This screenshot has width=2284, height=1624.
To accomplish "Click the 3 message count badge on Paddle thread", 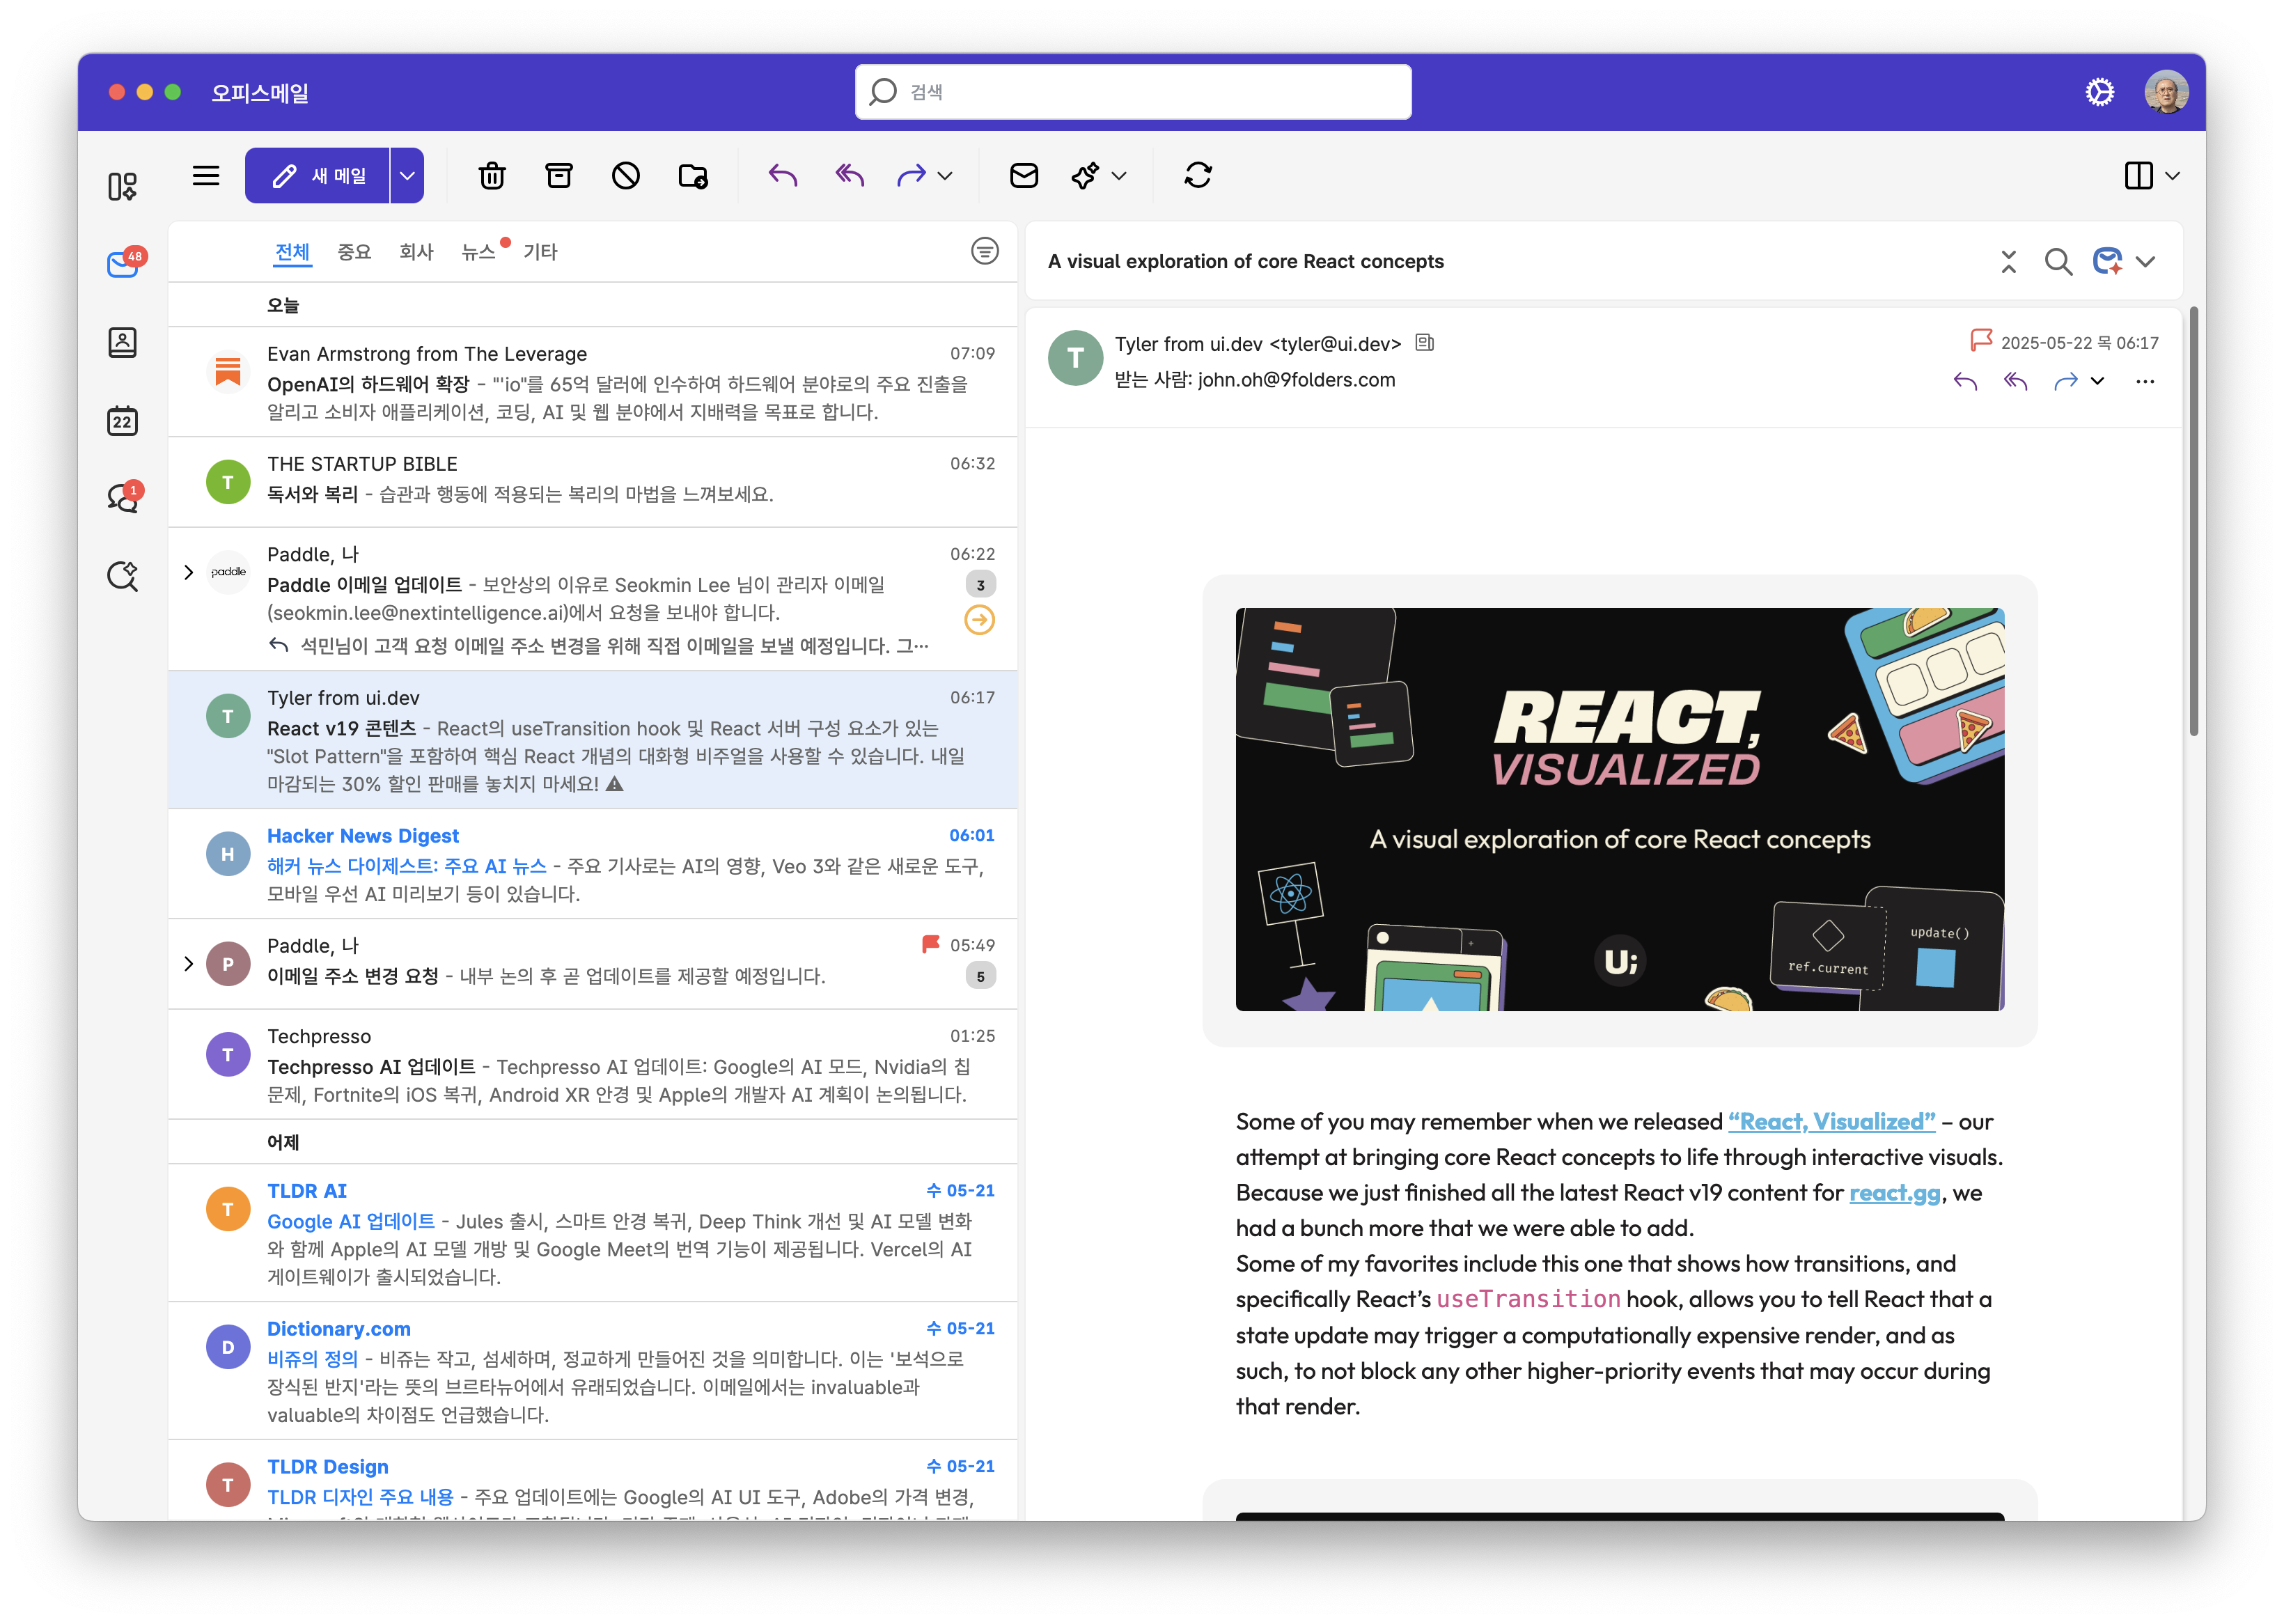I will point(980,585).
